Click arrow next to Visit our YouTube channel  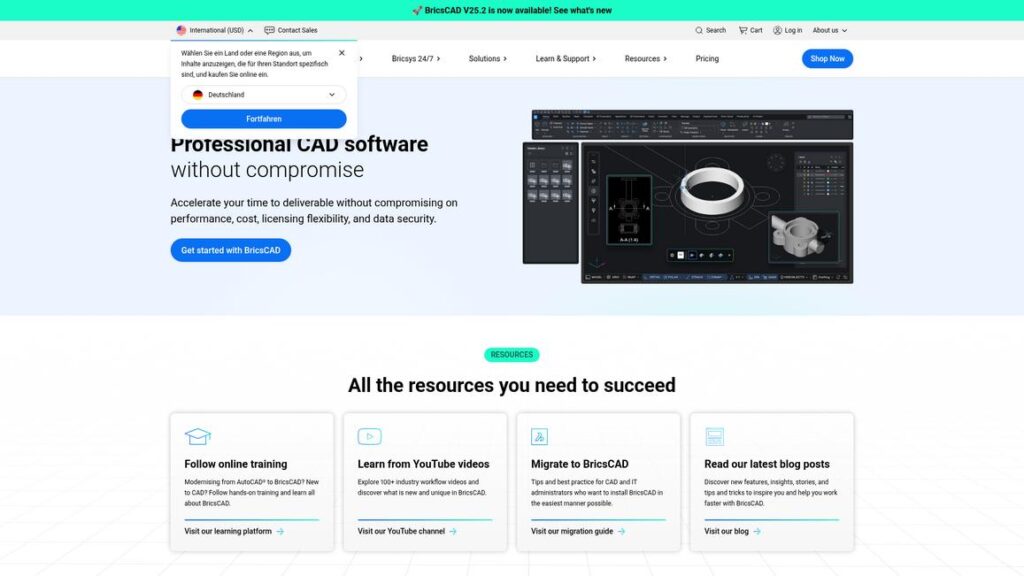[x=453, y=532]
